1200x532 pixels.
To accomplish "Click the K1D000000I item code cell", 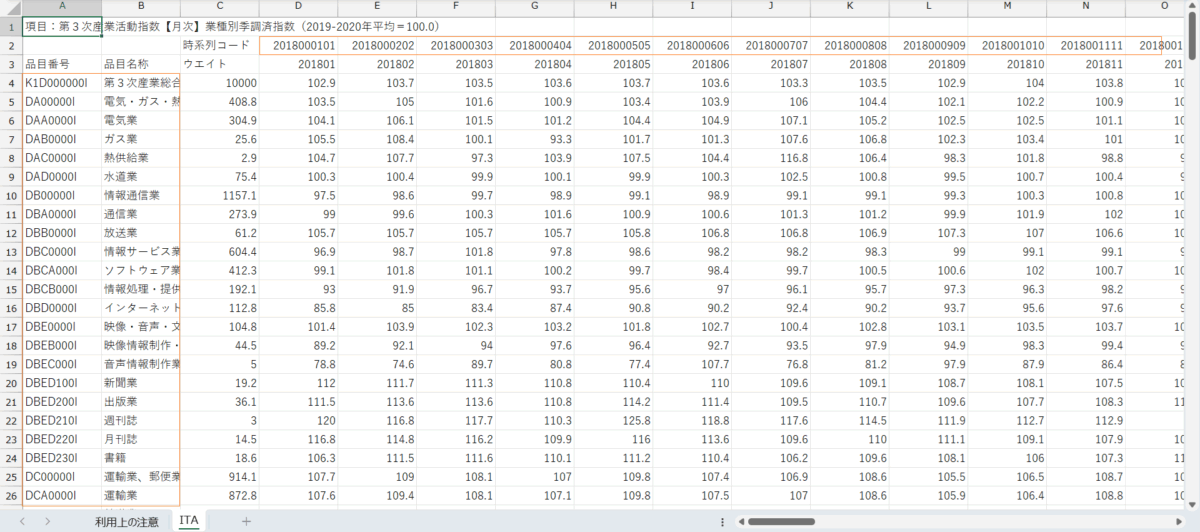I will [60, 83].
